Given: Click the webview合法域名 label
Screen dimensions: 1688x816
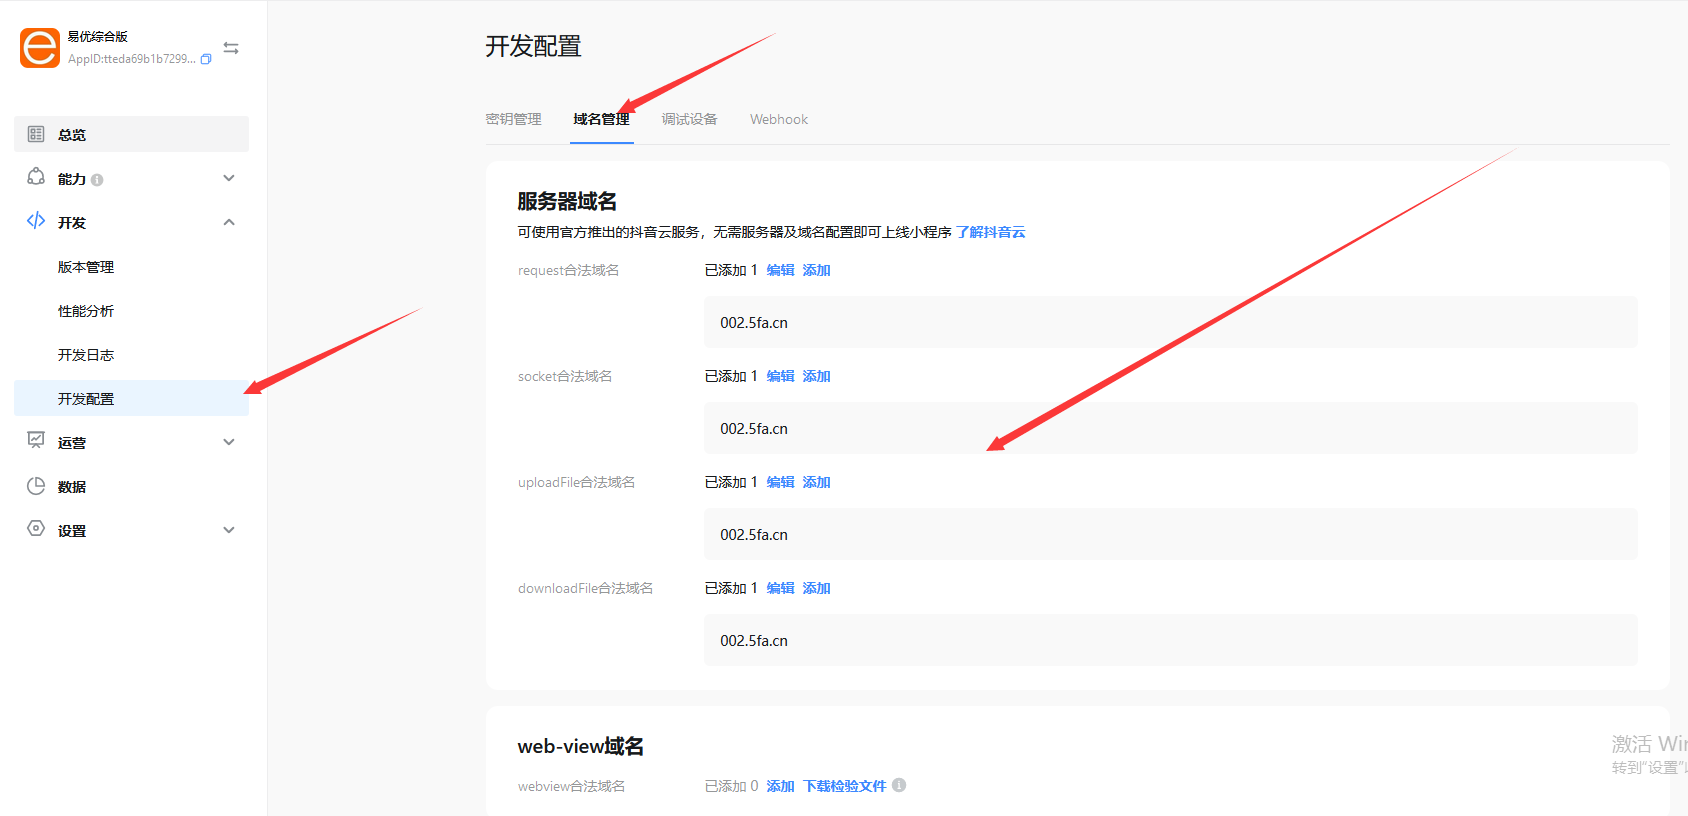Looking at the screenshot, I should point(572,786).
